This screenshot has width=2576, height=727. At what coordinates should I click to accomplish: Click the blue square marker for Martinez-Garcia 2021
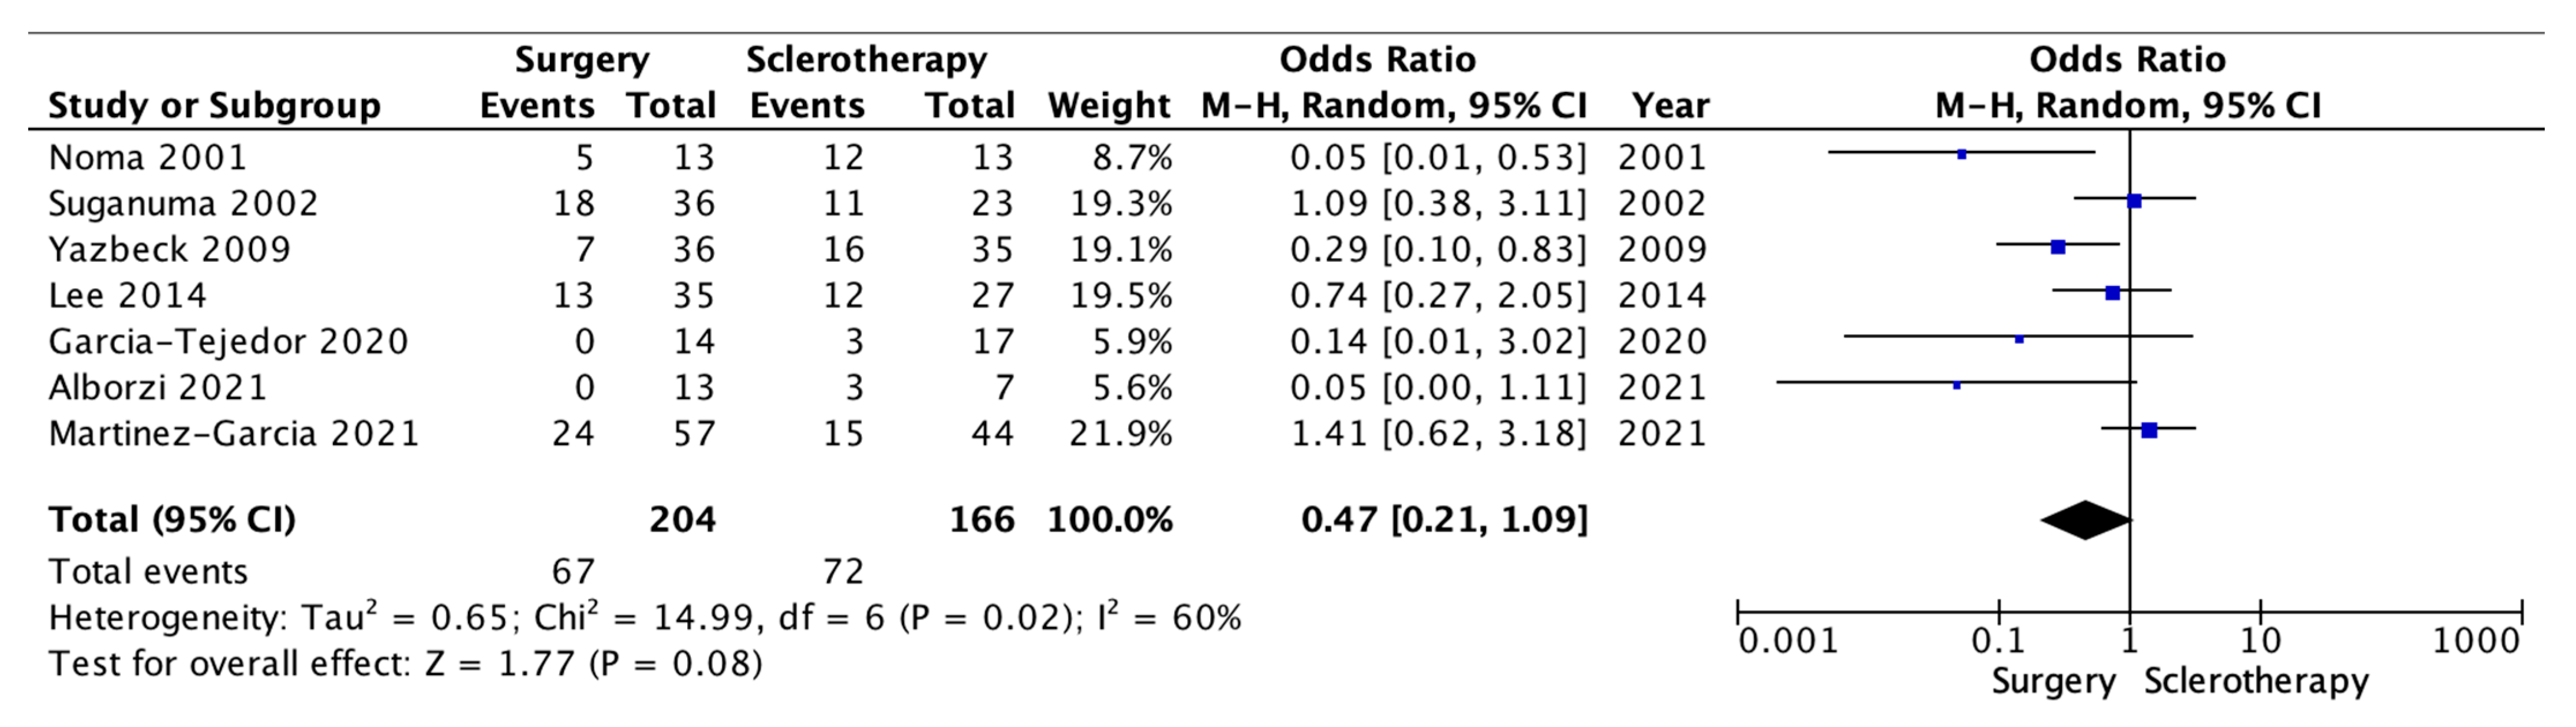coord(2149,430)
